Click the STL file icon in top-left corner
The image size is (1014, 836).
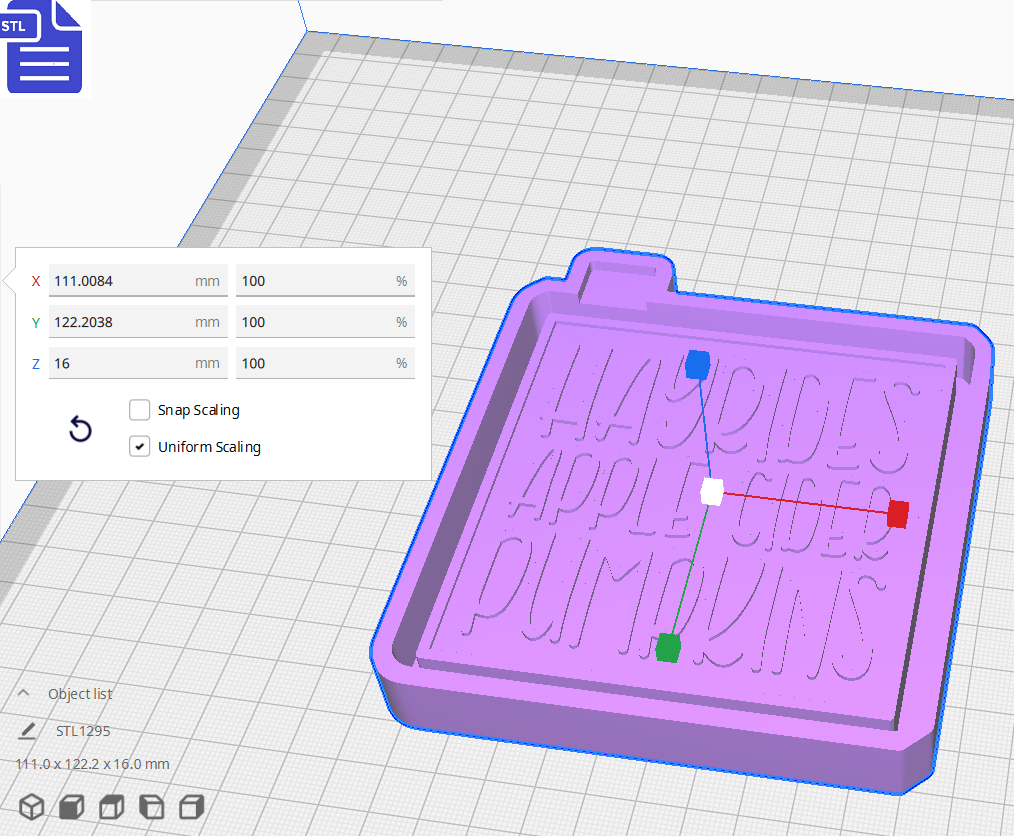44,47
